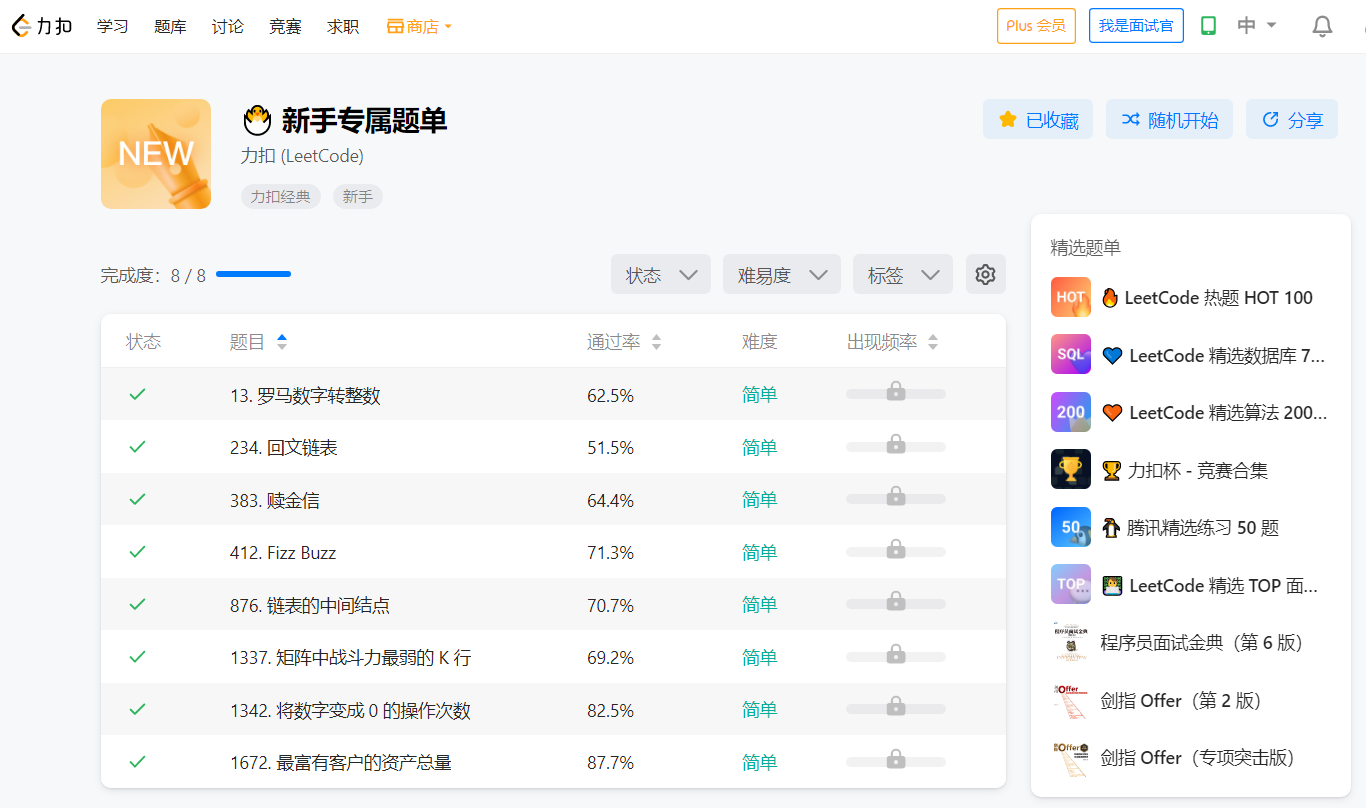Expand the 状态 filter dropdown
Viewport: 1366px width, 808px height.
point(661,275)
